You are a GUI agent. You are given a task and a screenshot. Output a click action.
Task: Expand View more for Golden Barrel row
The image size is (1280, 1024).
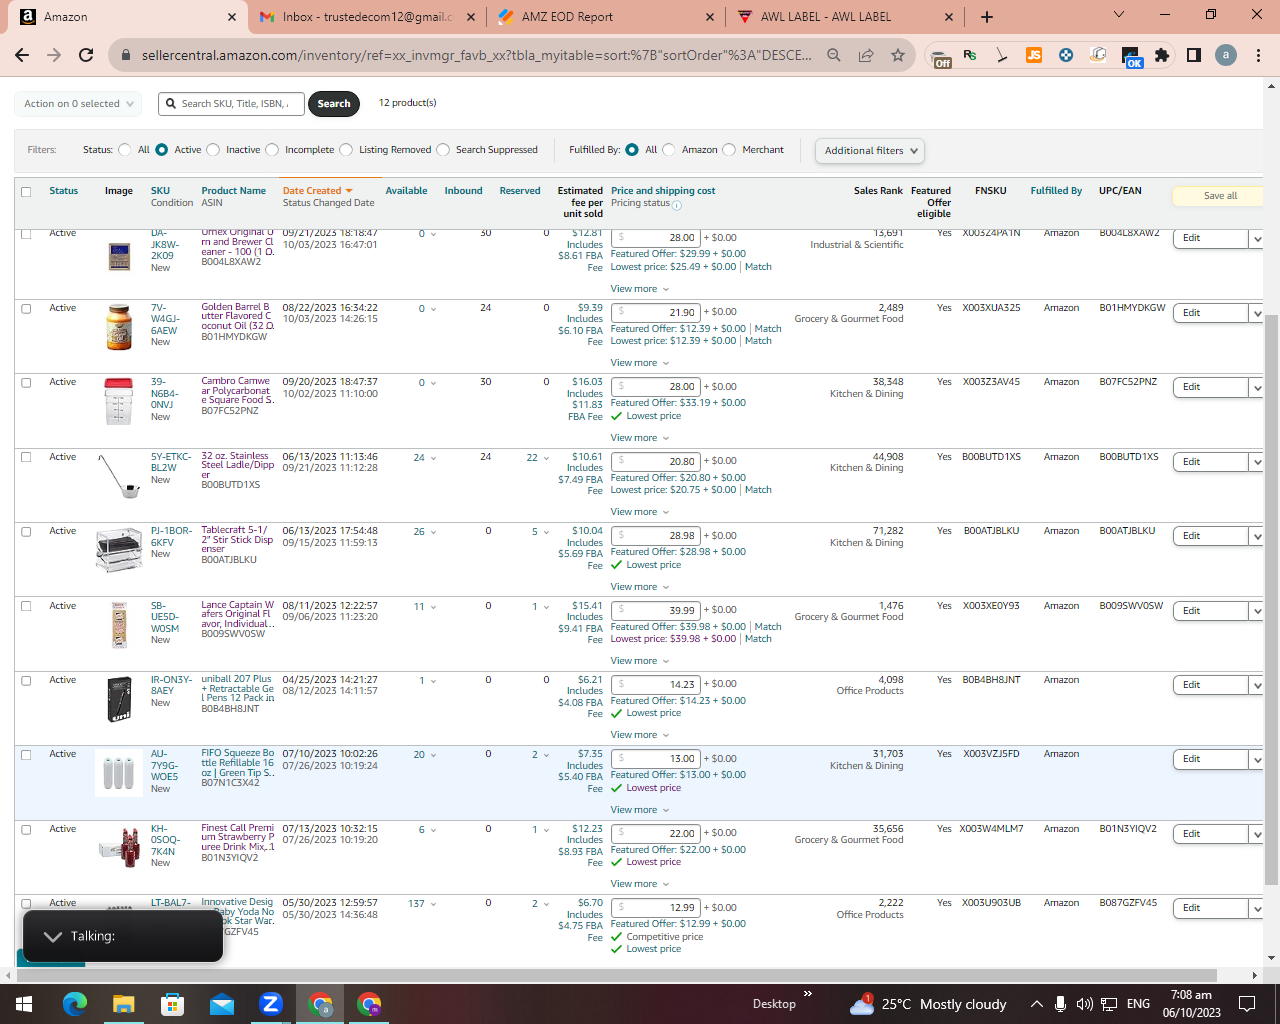coord(640,363)
